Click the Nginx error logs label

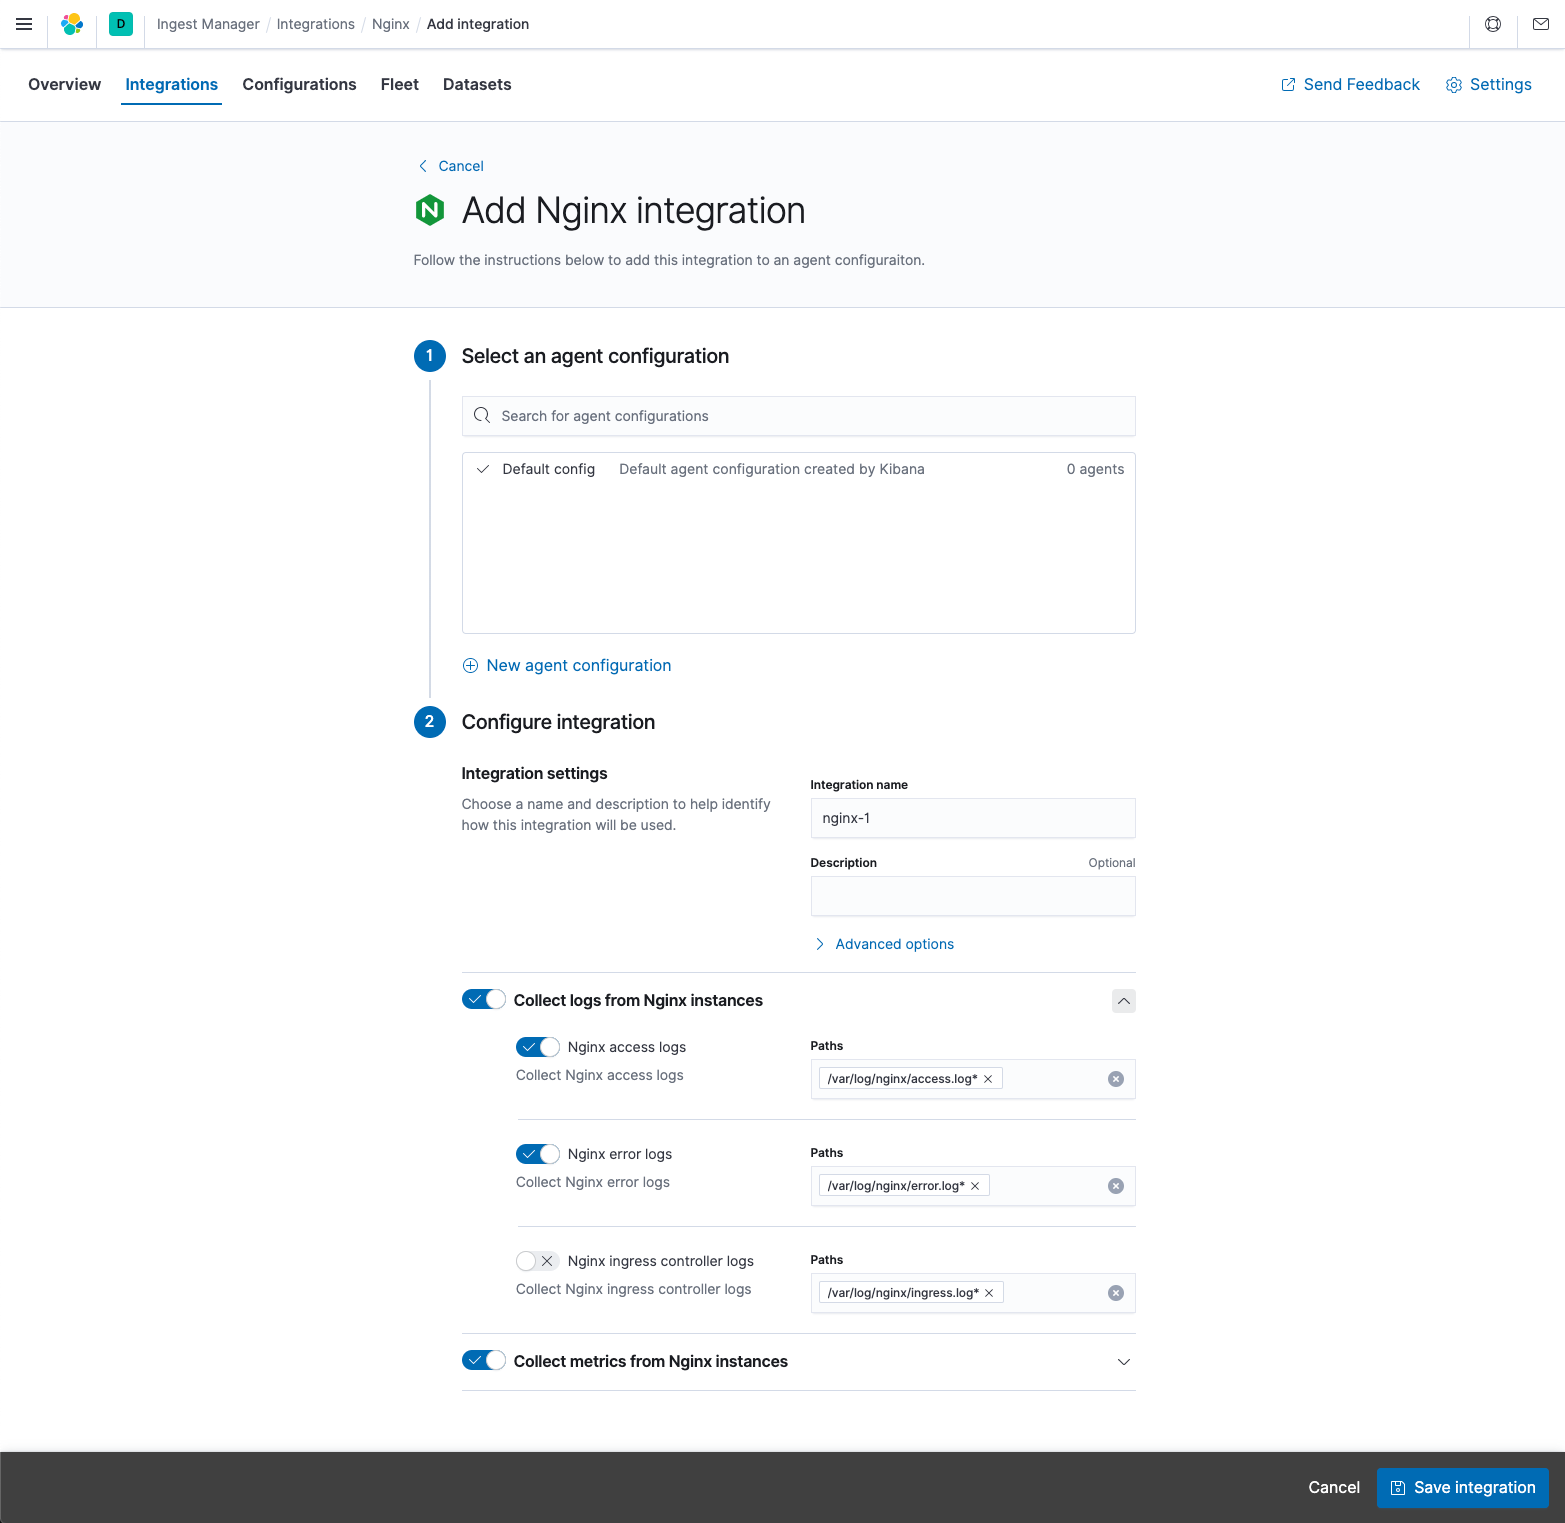pyautogui.click(x=620, y=1154)
